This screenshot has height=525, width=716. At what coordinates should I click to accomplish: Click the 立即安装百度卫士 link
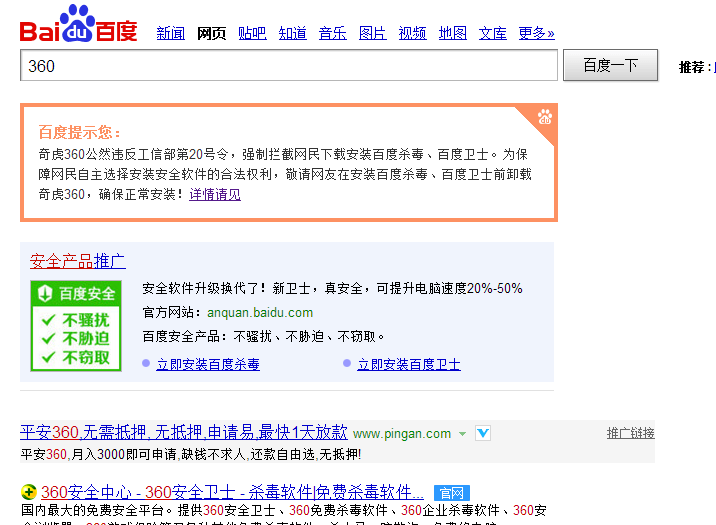pyautogui.click(x=409, y=364)
